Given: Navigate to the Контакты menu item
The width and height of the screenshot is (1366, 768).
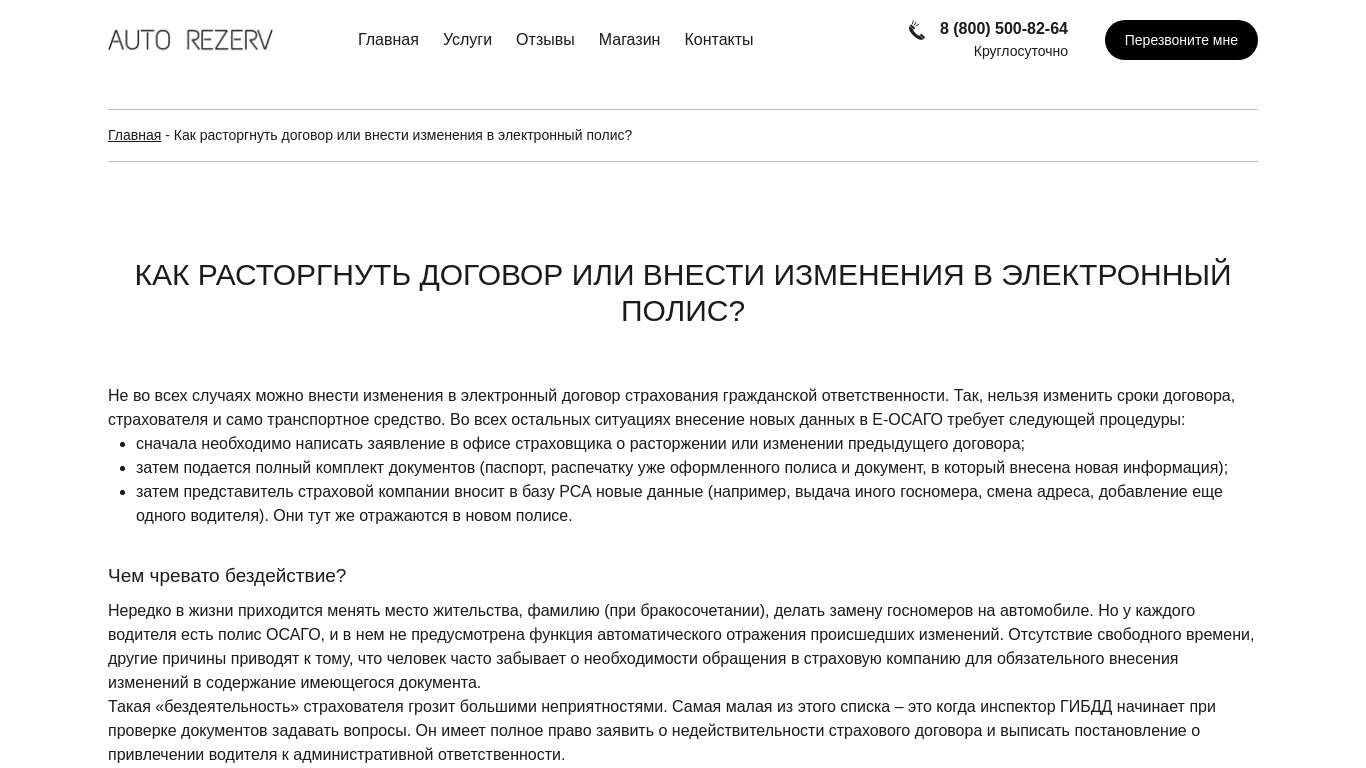Looking at the screenshot, I should point(718,40).
